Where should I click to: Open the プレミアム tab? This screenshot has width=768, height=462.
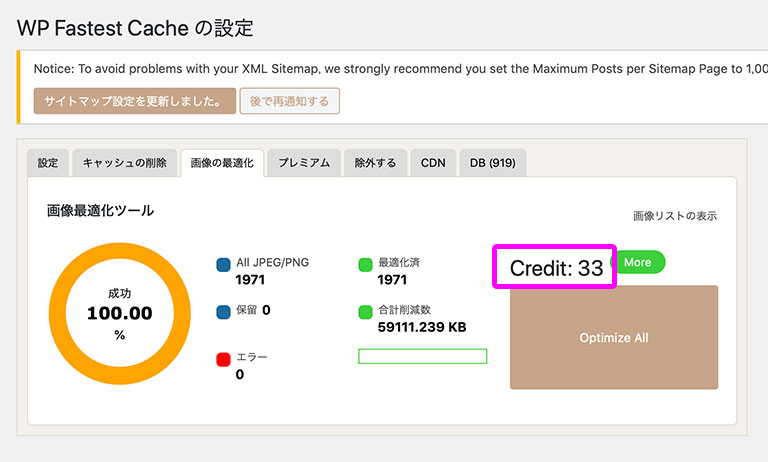304,163
